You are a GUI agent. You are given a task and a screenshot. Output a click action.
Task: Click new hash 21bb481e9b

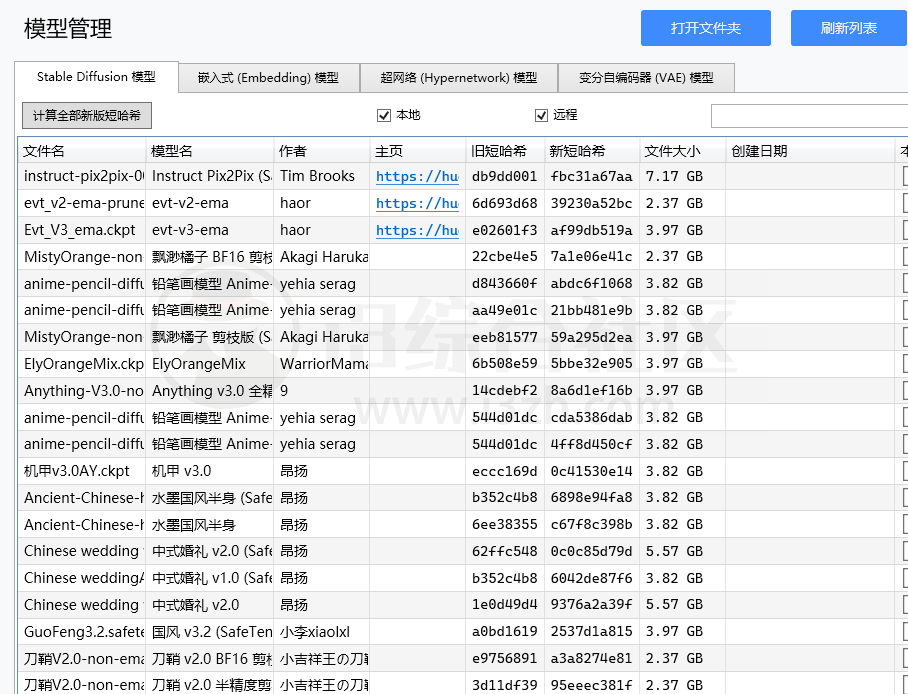coord(592,310)
